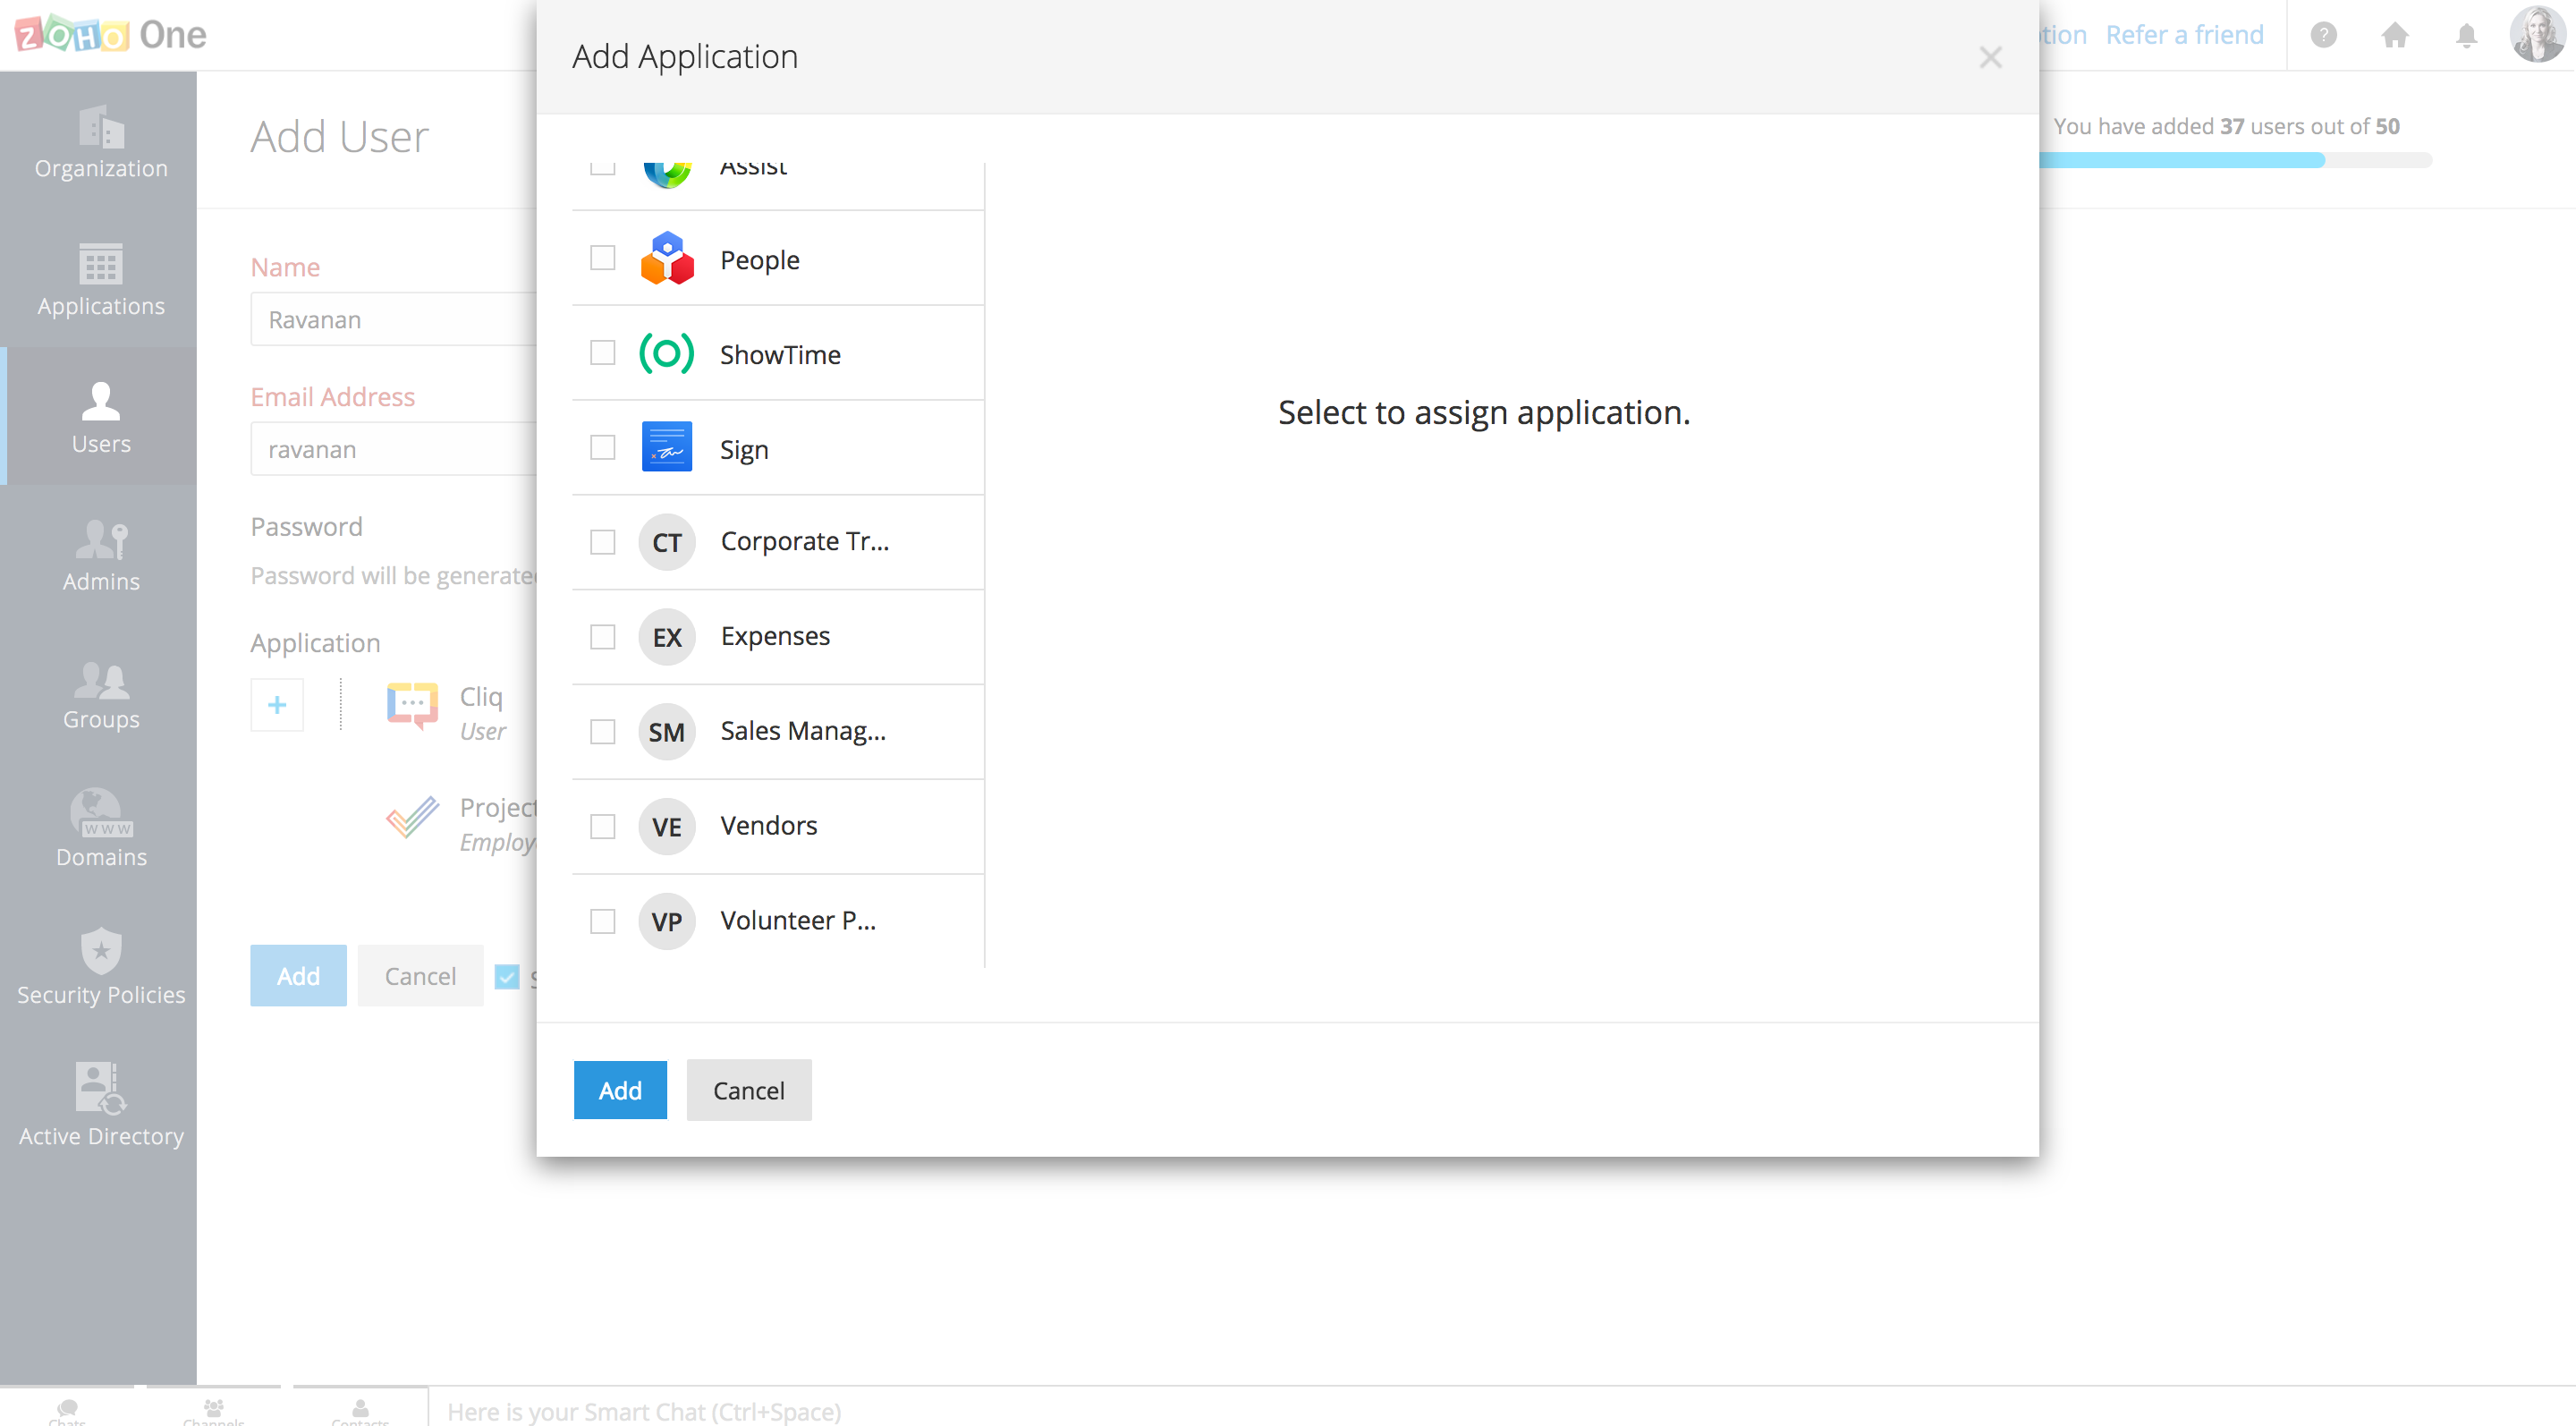
Task: Select the Sign application name
Action: (744, 450)
